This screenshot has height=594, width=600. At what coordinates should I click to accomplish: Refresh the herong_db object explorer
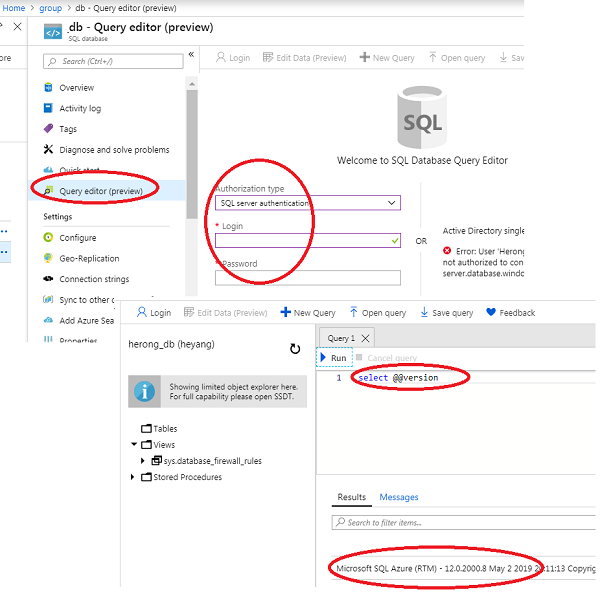tap(295, 349)
